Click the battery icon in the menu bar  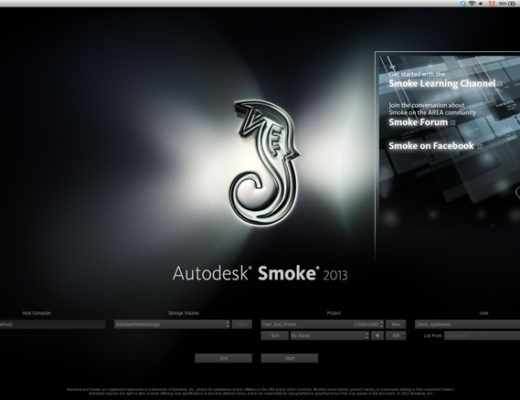click(511, 3)
